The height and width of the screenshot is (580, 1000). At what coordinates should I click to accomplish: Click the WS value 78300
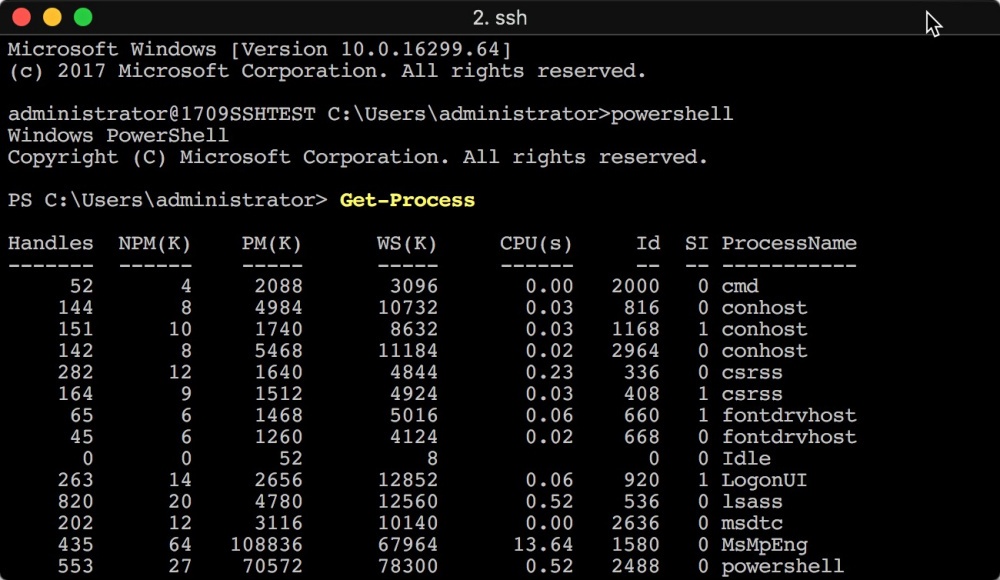coord(408,566)
